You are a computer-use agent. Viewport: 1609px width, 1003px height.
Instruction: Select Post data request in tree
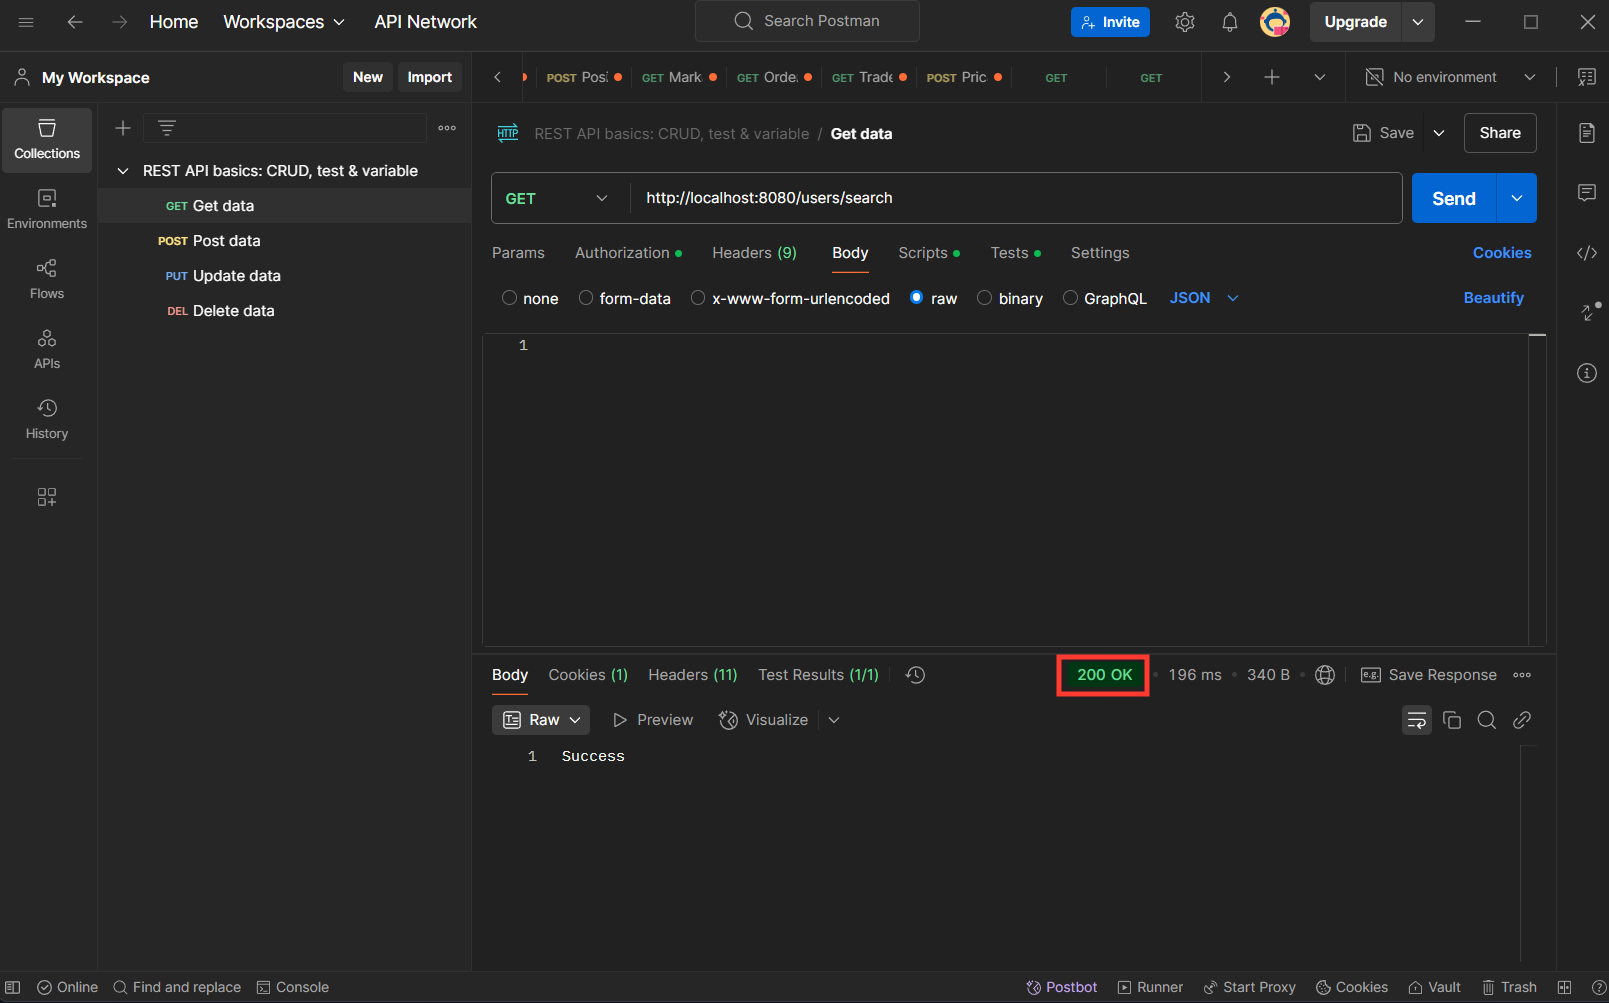(284, 241)
